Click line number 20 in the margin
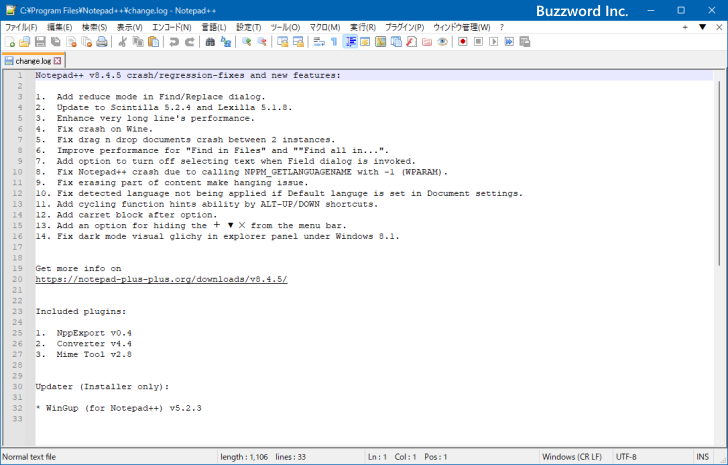 pos(17,279)
